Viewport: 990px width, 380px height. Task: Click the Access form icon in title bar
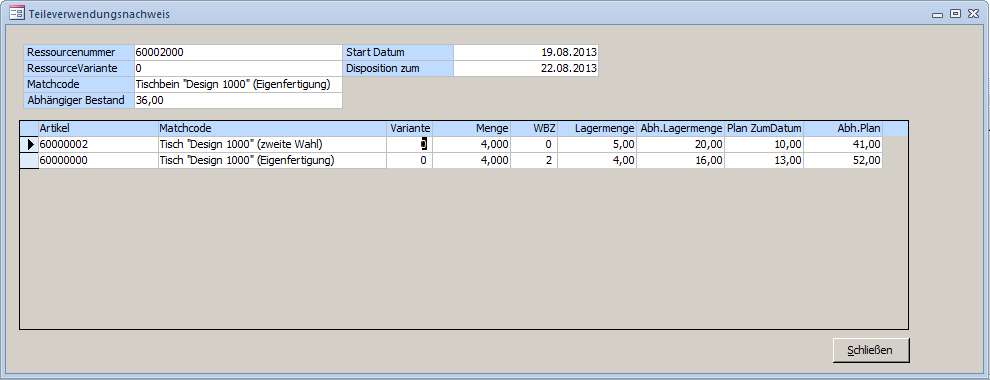coord(16,13)
